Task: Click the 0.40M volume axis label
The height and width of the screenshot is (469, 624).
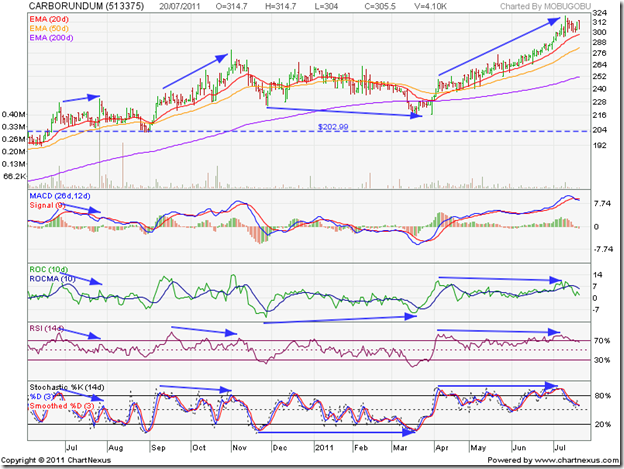Action: click(x=14, y=115)
